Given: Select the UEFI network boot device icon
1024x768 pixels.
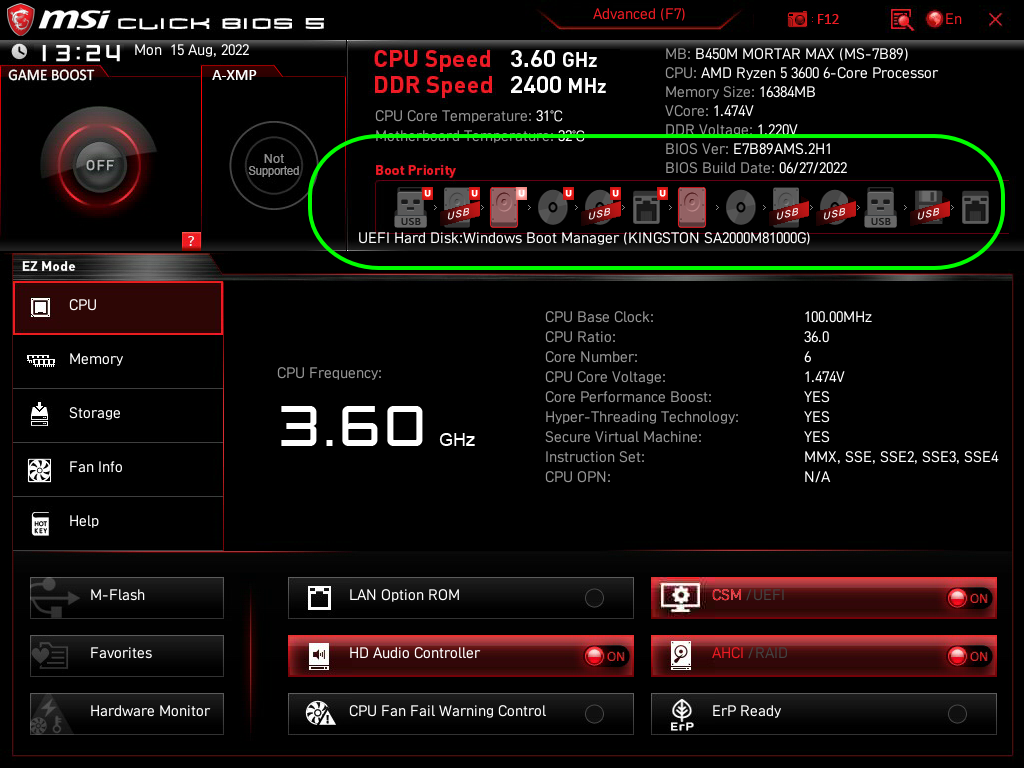Looking at the screenshot, I should [x=647, y=208].
